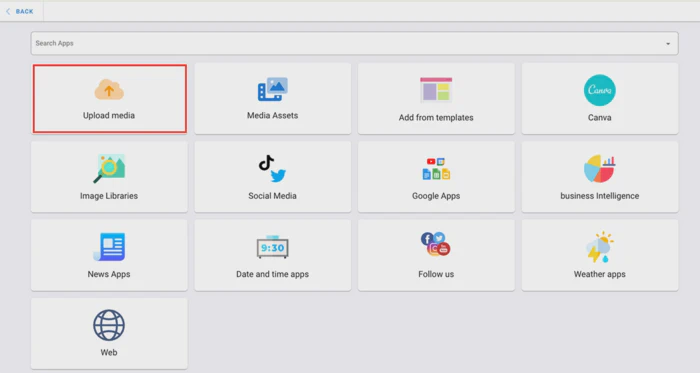Viewport: 700px width, 373px height.
Task: Select the Google Apps icon
Action: [436, 169]
